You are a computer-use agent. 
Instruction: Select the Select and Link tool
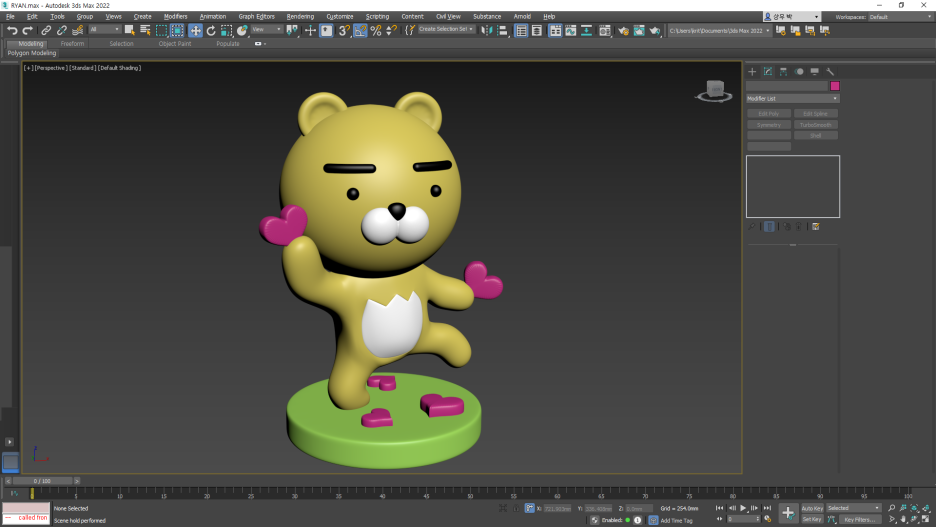46,30
